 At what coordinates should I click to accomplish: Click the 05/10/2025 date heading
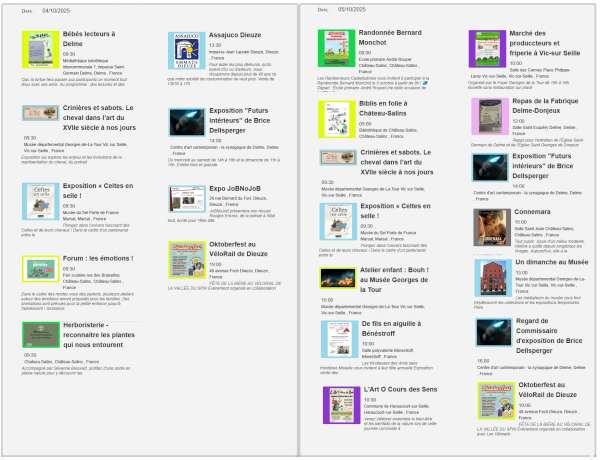(352, 9)
